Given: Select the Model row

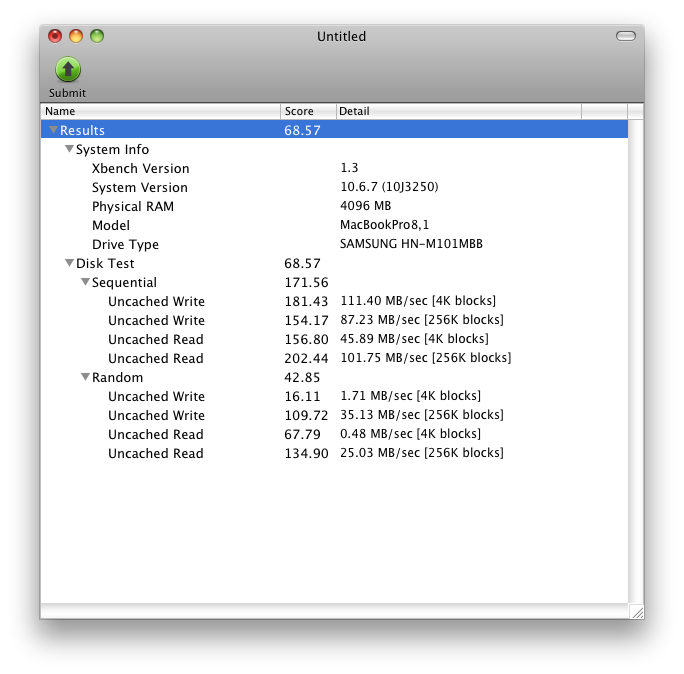Looking at the screenshot, I should click(334, 225).
